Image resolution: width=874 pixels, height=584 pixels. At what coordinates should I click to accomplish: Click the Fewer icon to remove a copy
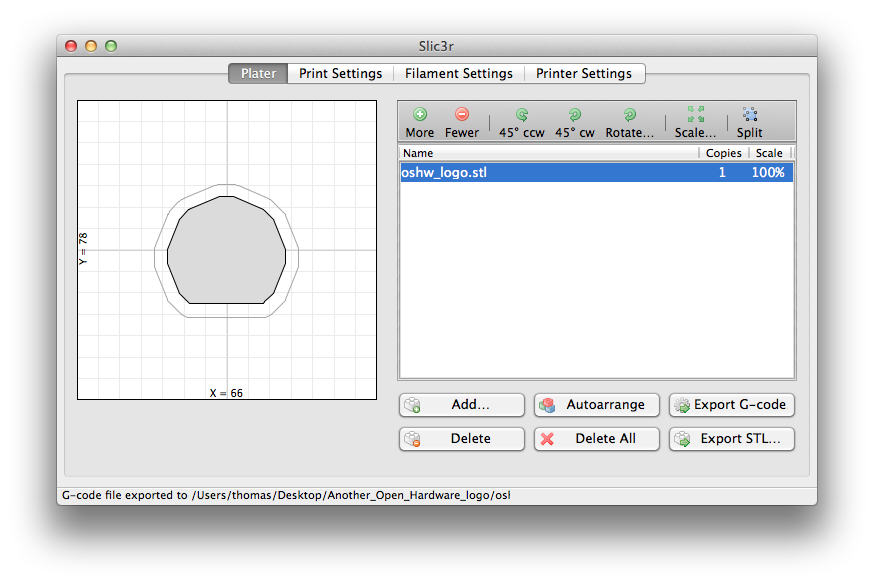(461, 121)
